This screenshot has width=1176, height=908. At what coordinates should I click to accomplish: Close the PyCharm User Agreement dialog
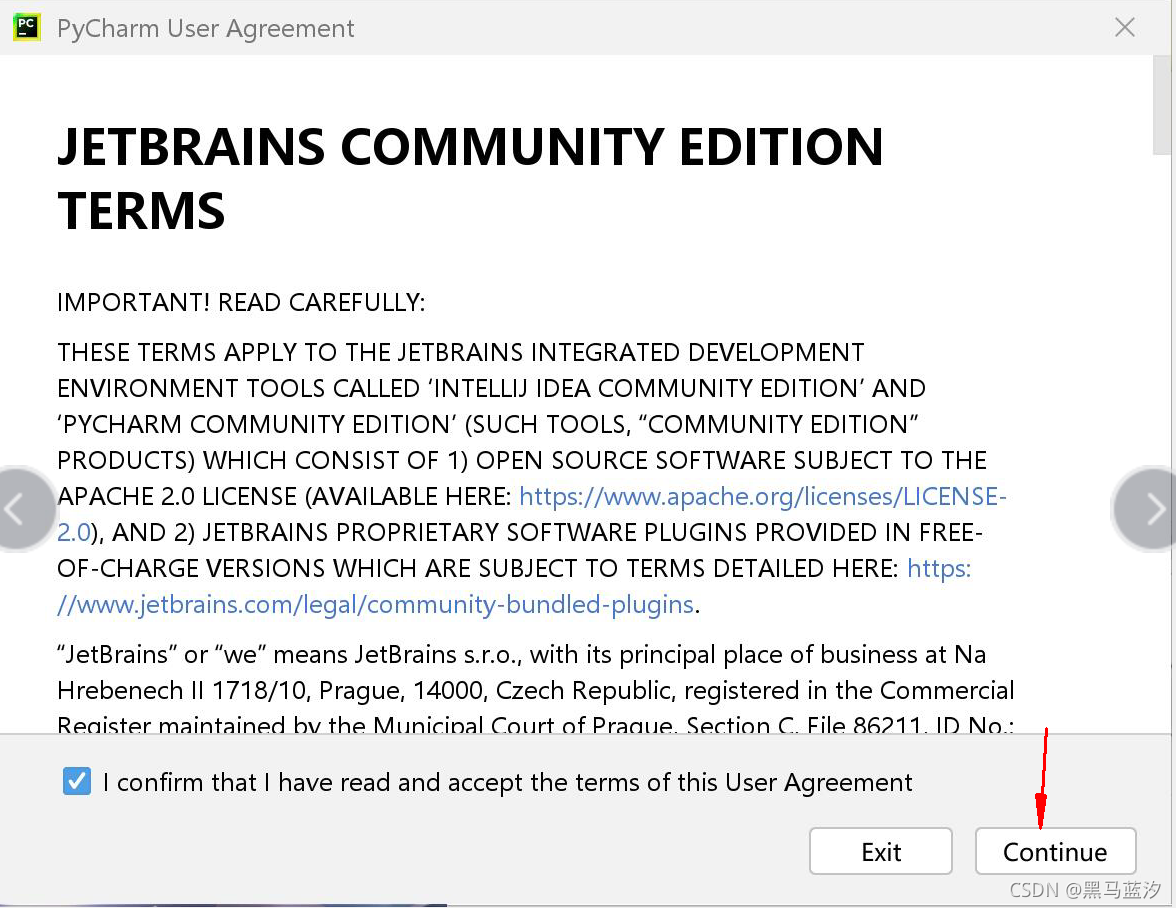[1124, 28]
